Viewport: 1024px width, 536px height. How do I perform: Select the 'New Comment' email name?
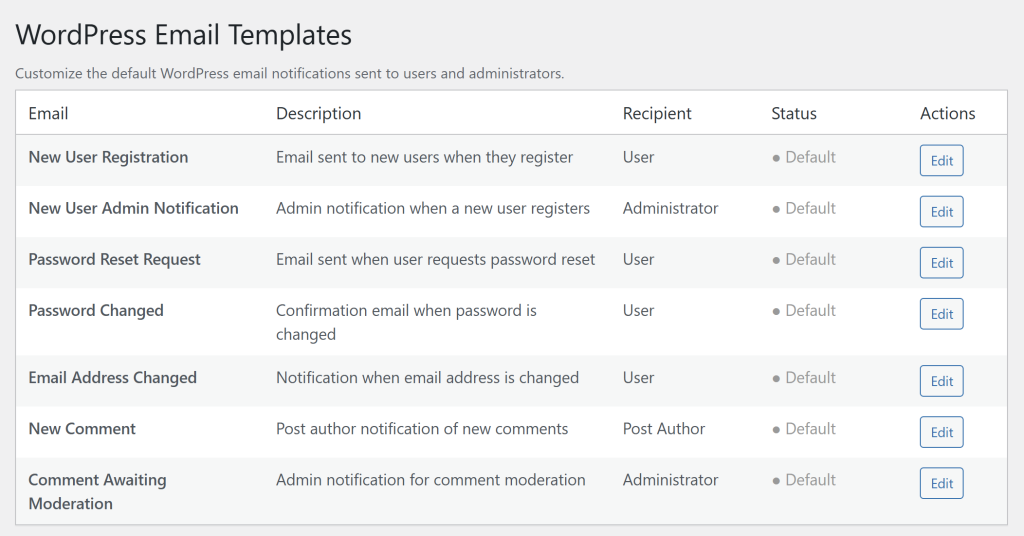tap(82, 429)
